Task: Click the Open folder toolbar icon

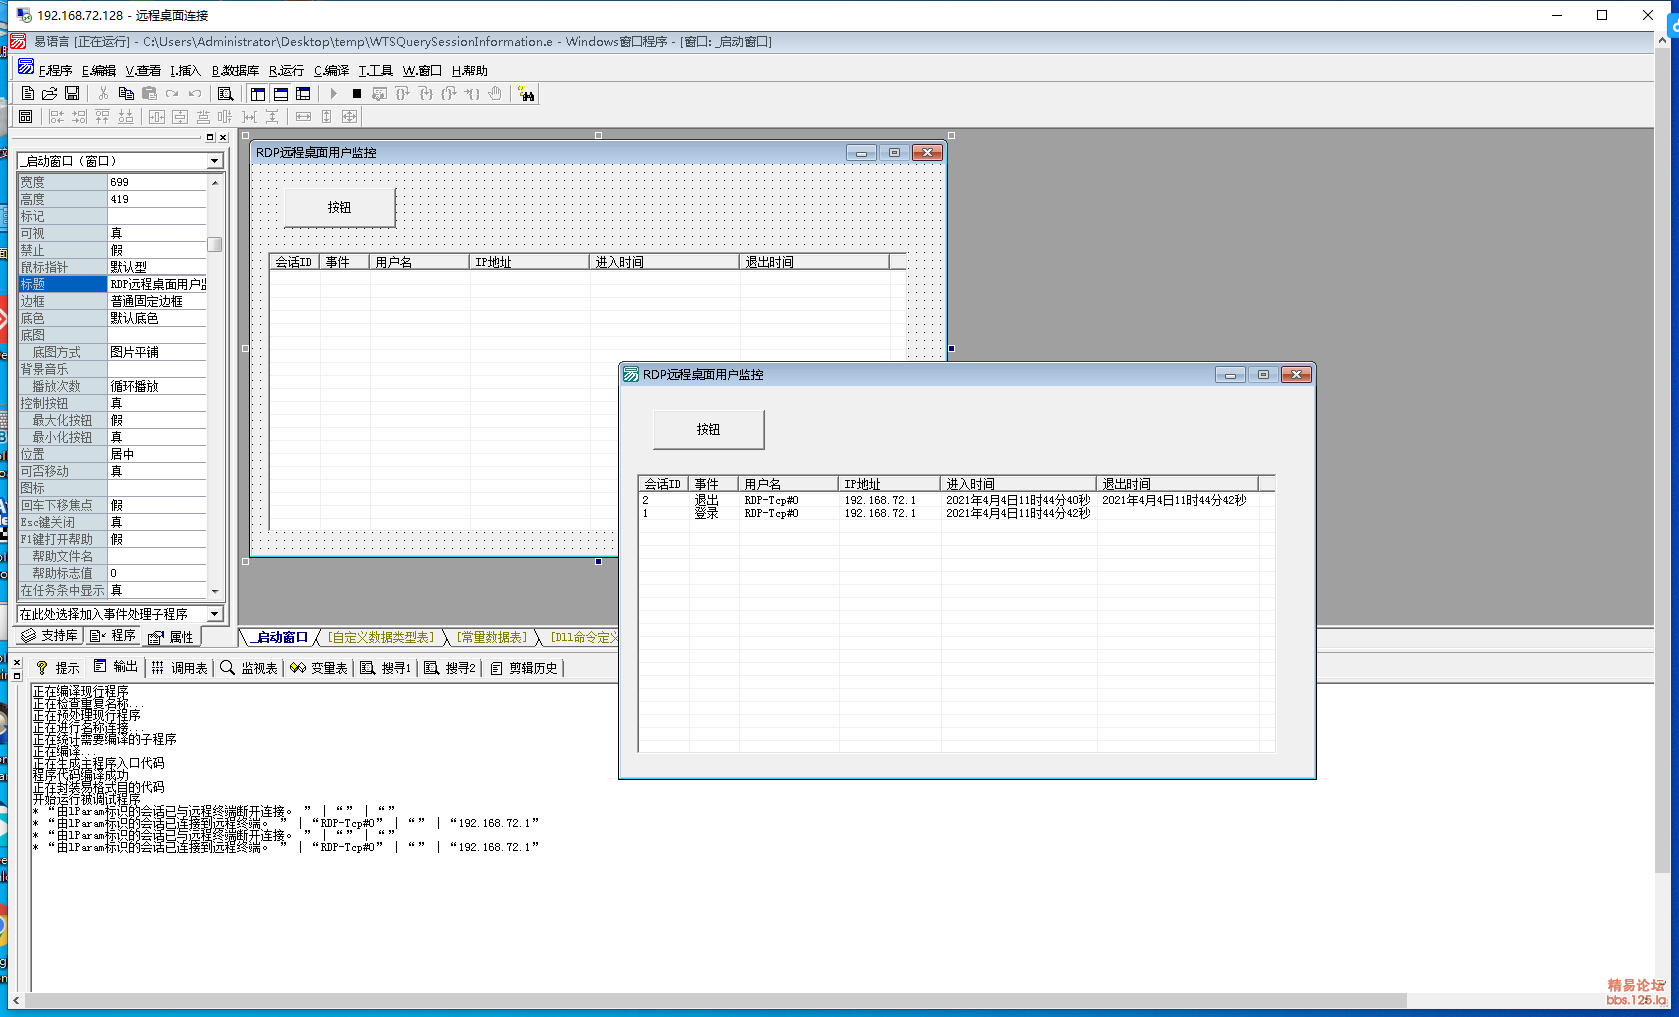Action: pyautogui.click(x=49, y=93)
